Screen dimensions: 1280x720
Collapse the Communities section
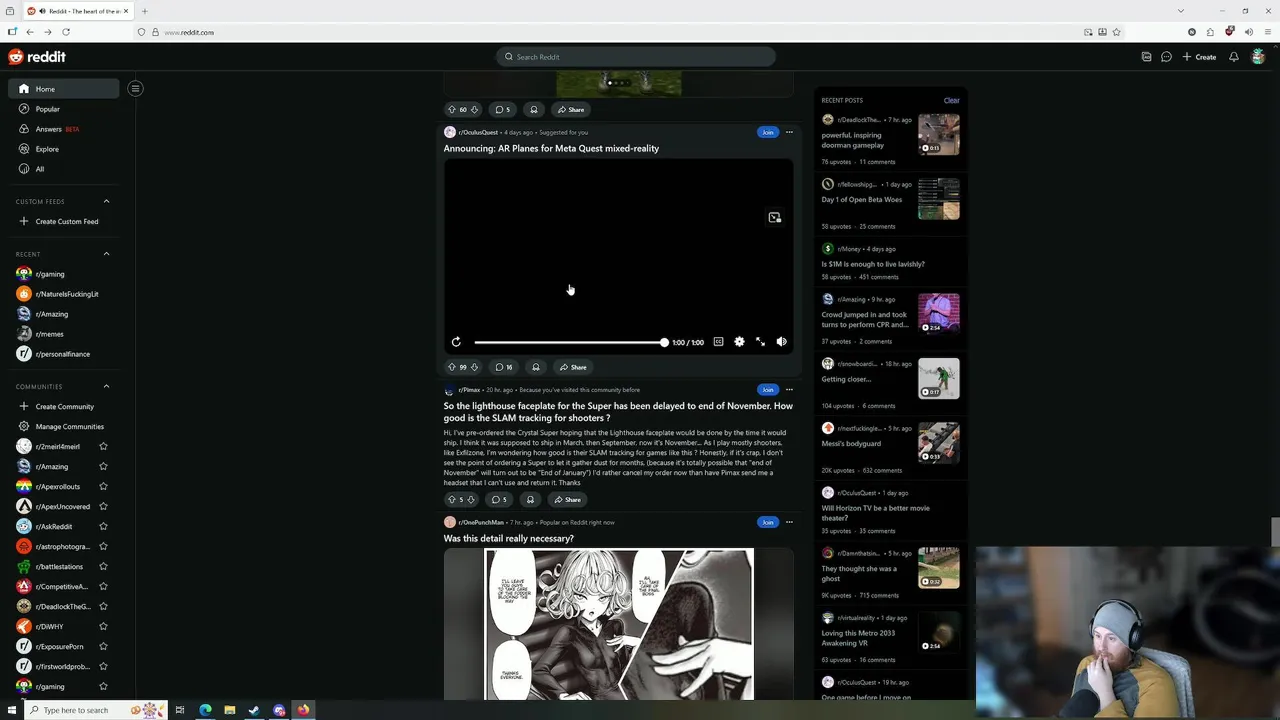(x=106, y=386)
